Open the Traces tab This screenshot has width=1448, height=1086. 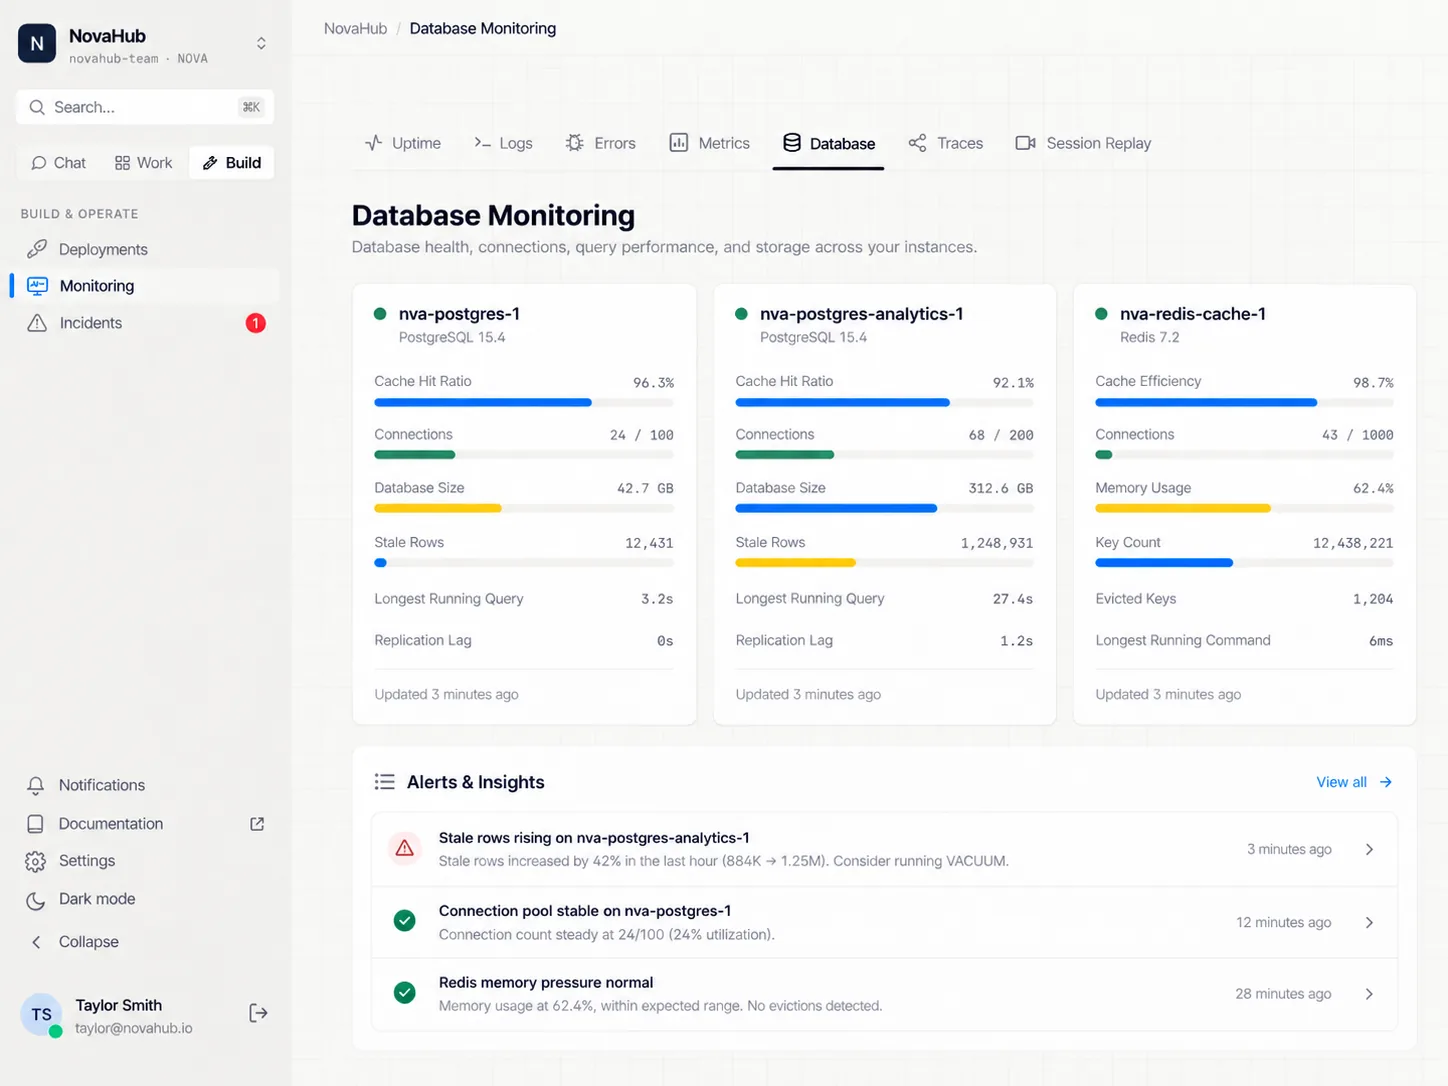tap(946, 143)
